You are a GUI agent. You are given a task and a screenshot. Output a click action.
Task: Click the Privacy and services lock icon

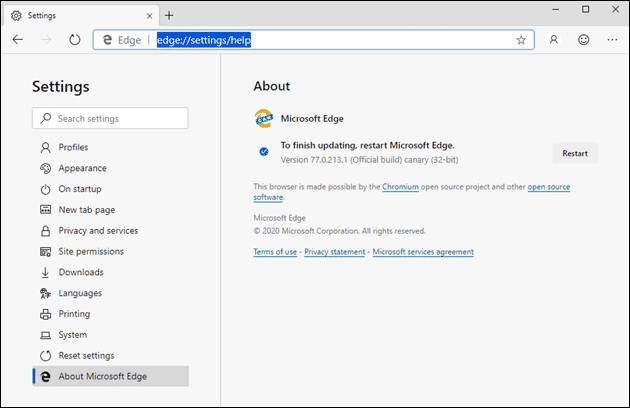point(45,231)
